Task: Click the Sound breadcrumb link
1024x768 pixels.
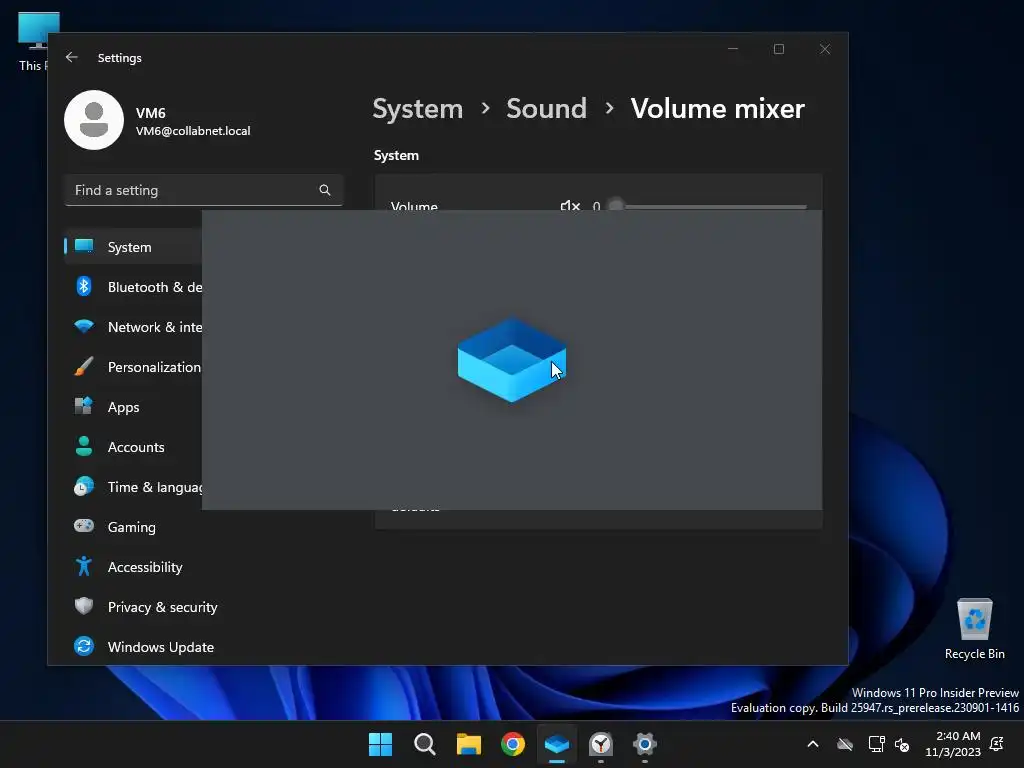Action: [x=546, y=108]
